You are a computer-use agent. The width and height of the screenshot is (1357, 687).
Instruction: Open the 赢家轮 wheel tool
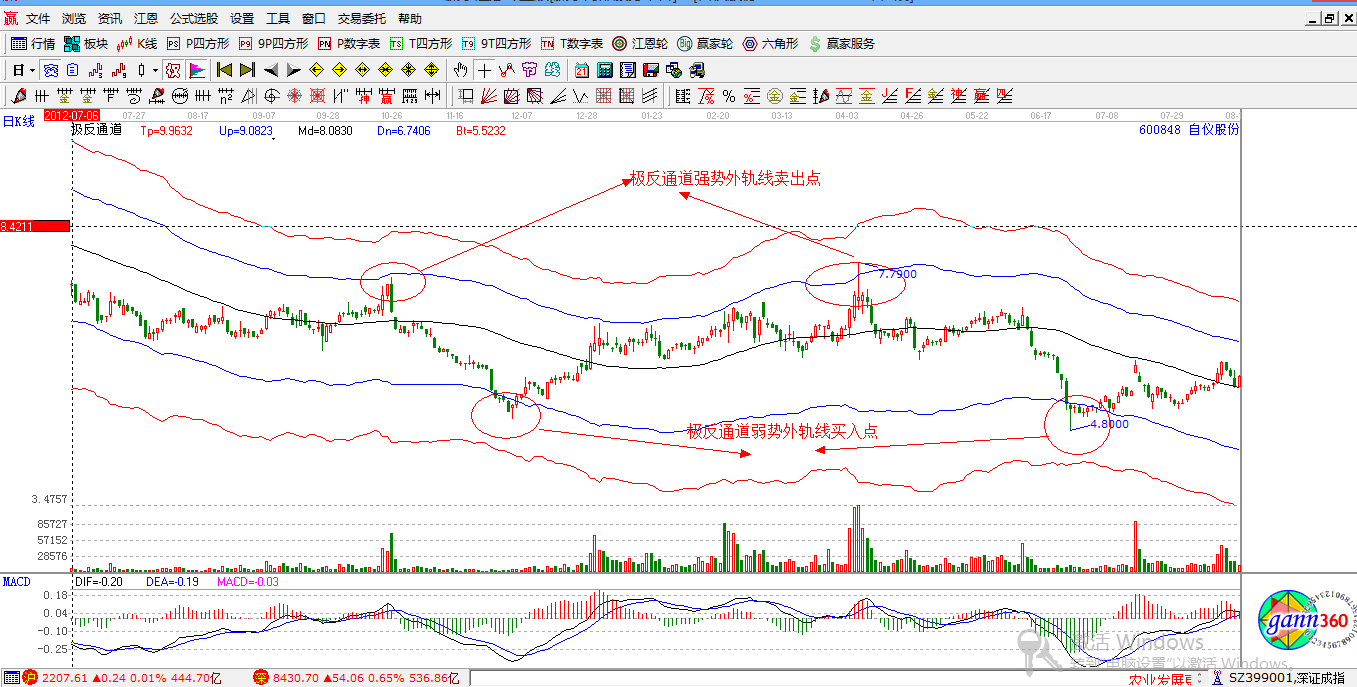pos(700,44)
